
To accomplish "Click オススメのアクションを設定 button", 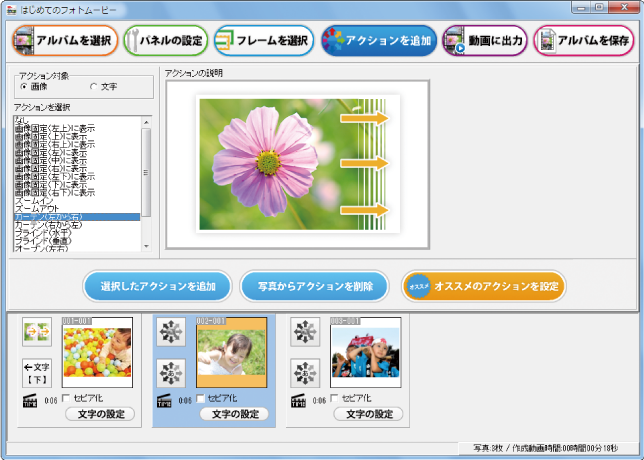I will coord(483,286).
